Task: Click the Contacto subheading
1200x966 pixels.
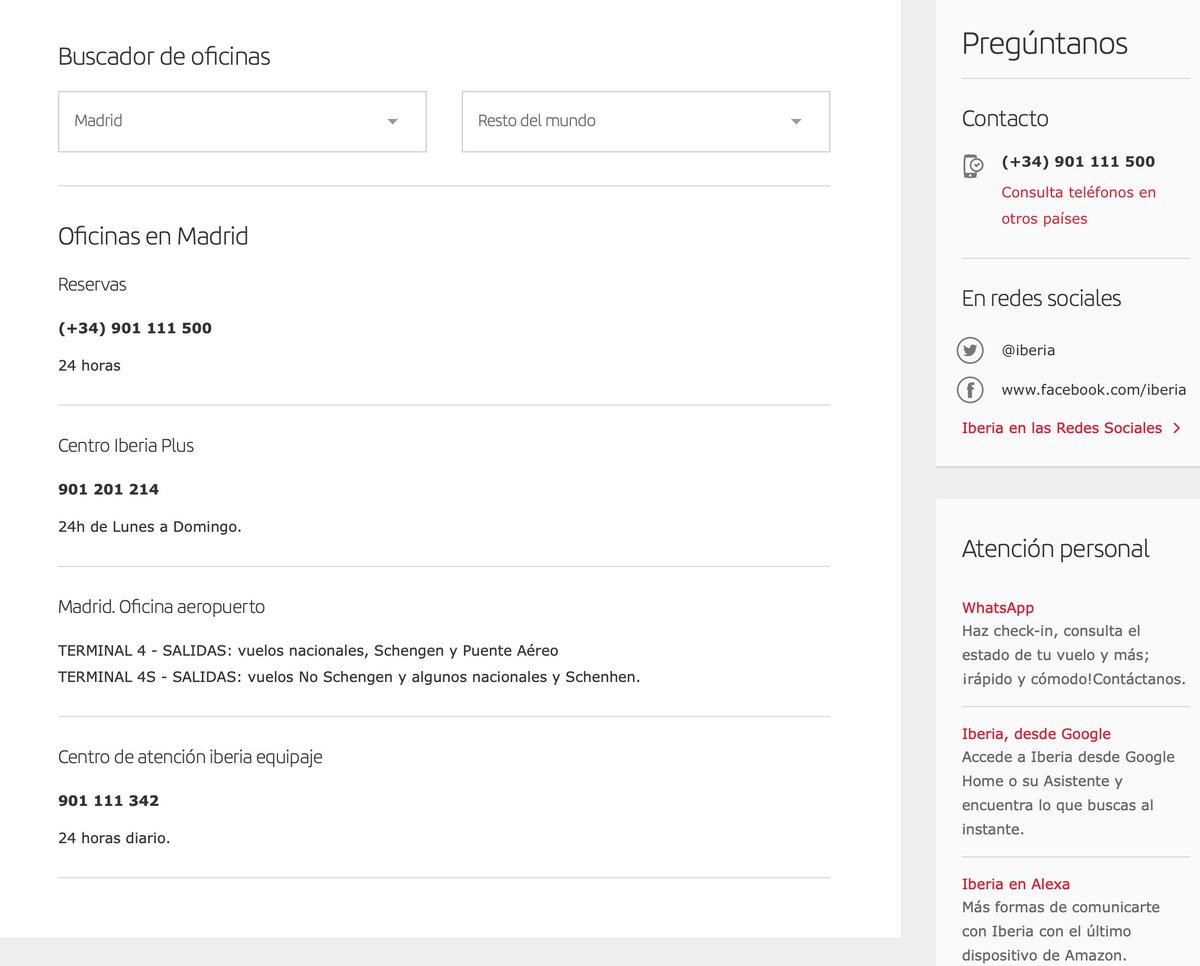Action: (1005, 118)
